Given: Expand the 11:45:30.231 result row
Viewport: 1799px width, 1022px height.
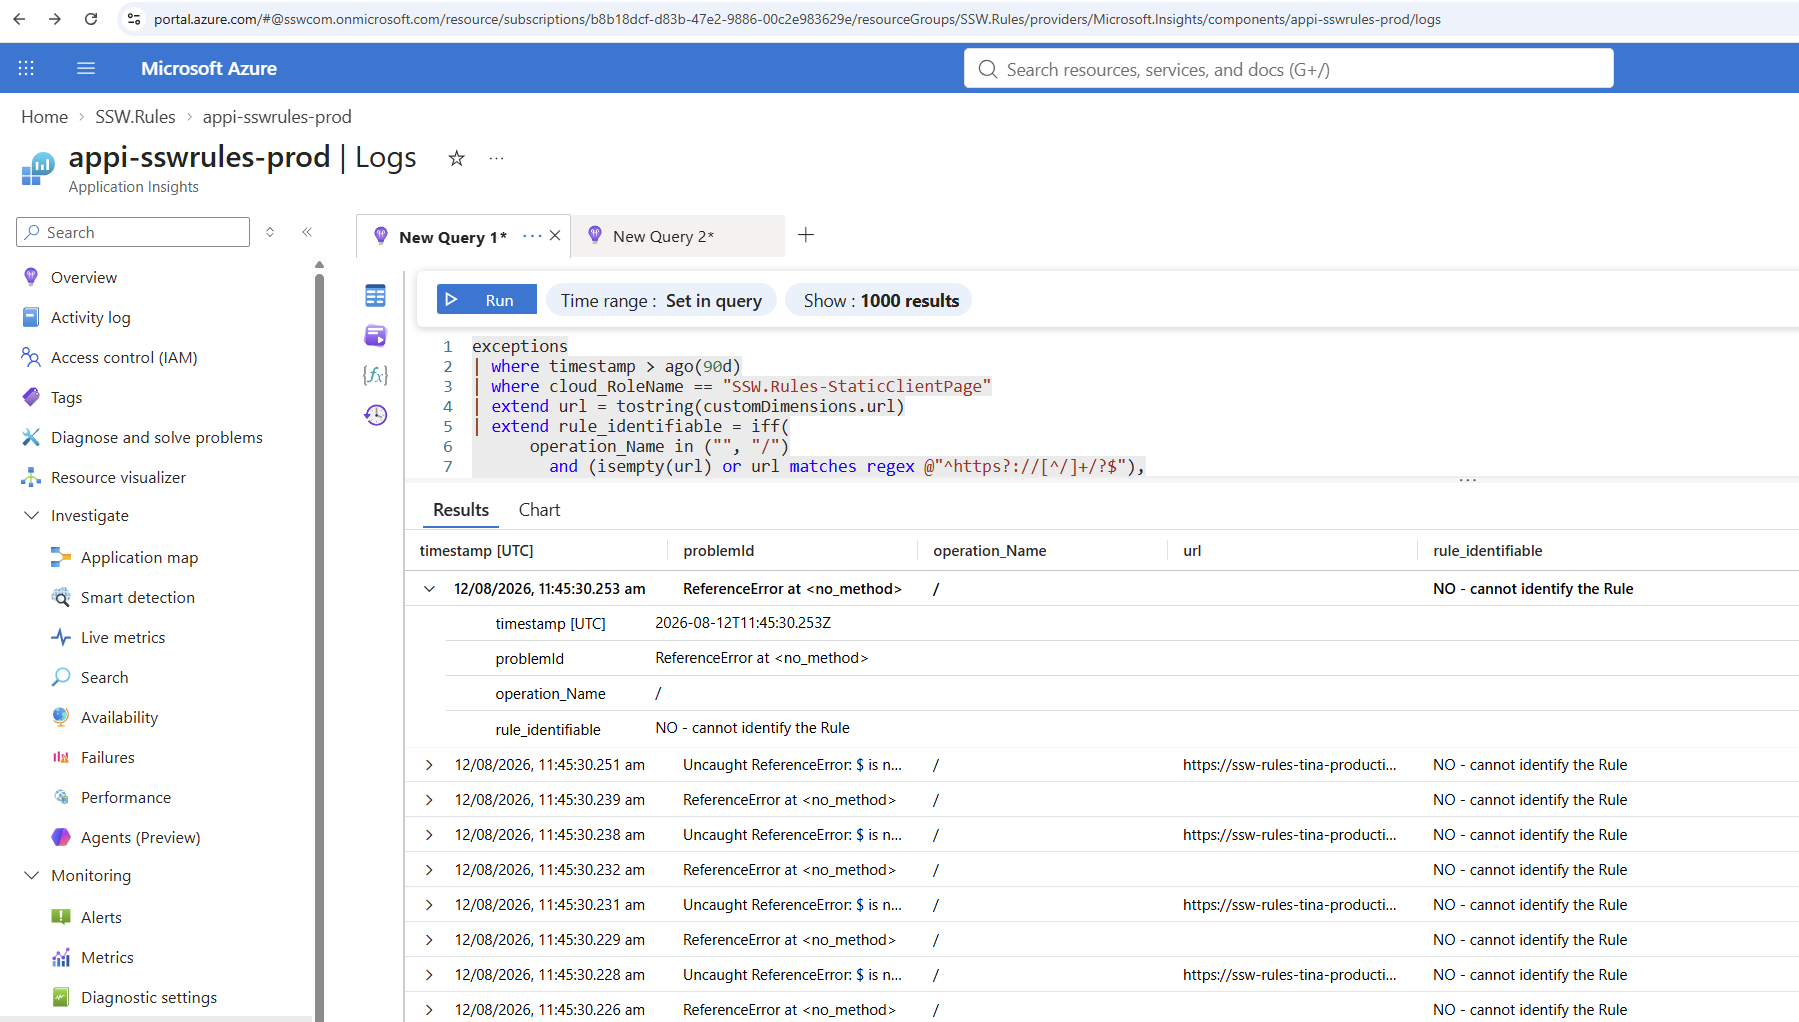Looking at the screenshot, I should (x=429, y=905).
